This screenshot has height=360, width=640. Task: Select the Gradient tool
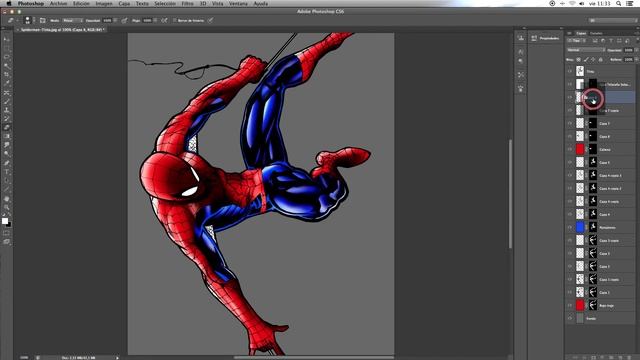click(x=7, y=137)
